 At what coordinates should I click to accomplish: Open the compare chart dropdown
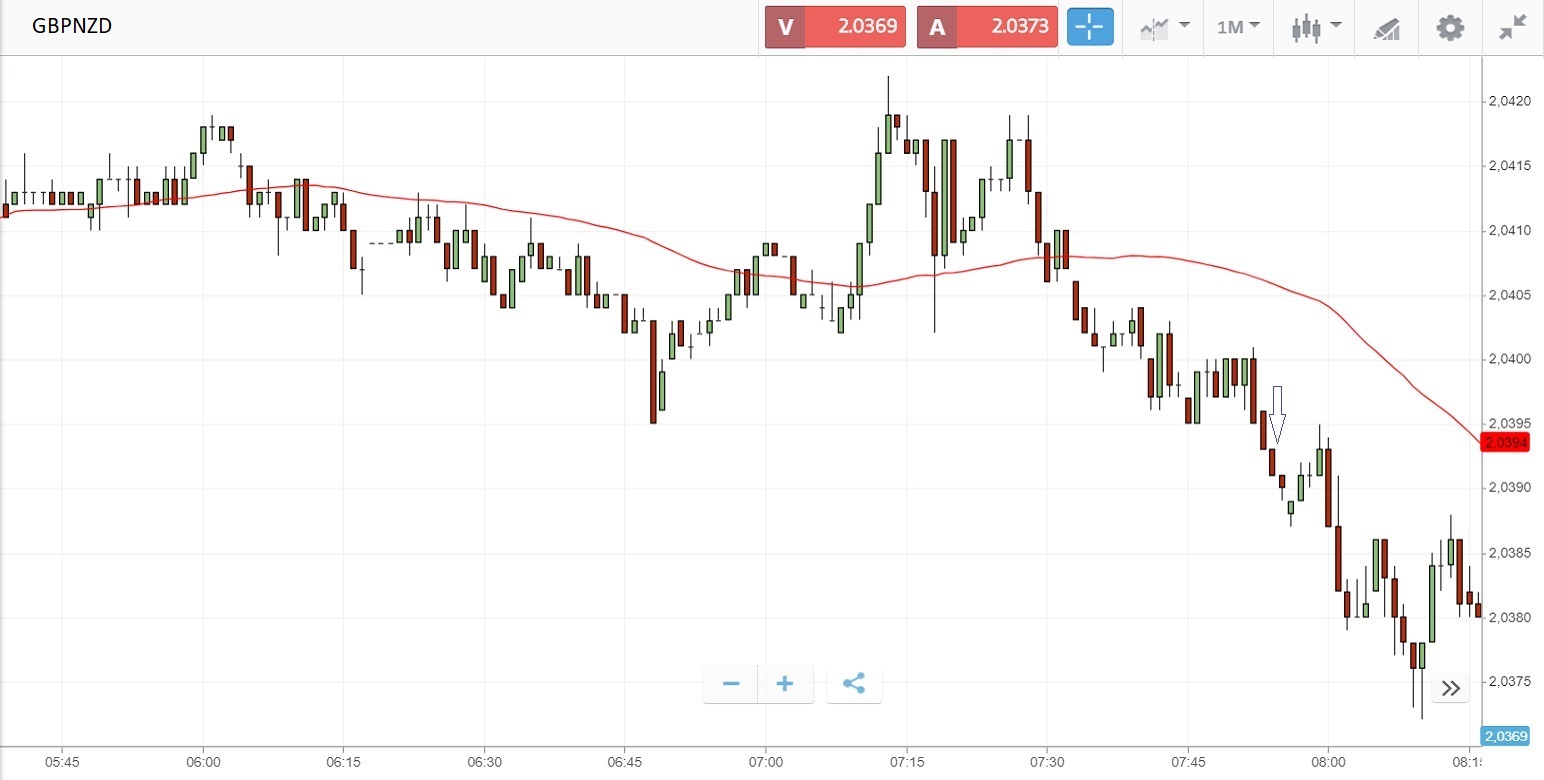tap(1164, 27)
